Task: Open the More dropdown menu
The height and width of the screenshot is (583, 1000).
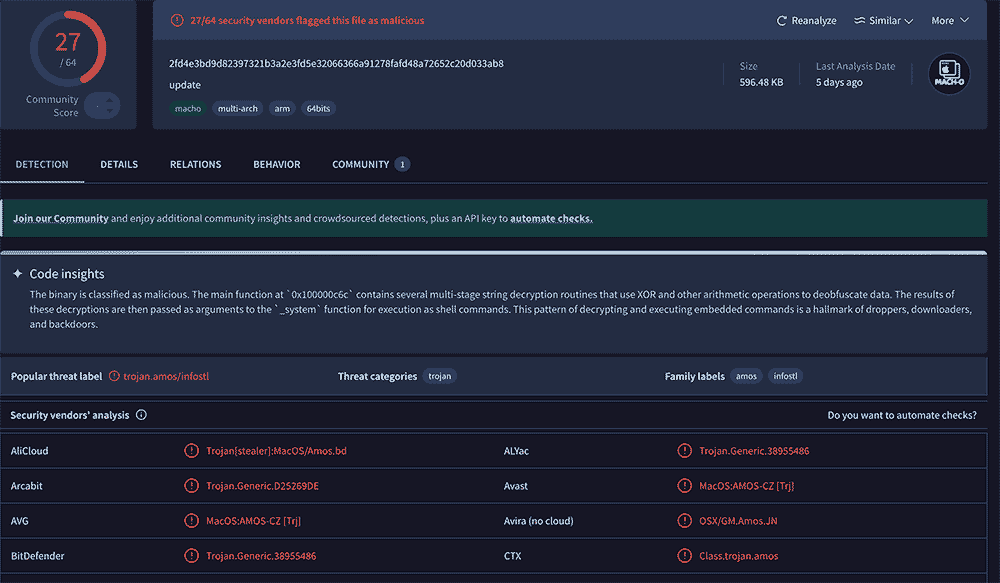Action: [949, 21]
